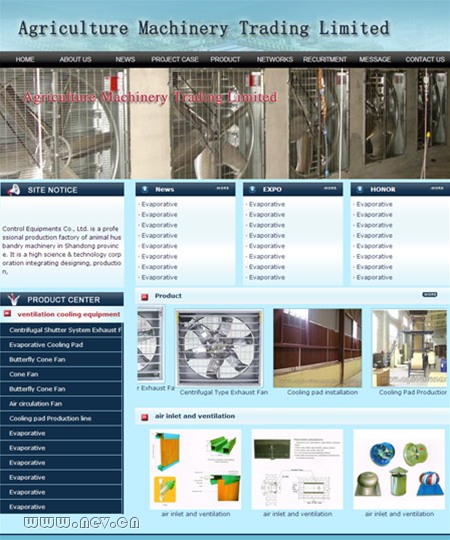Click the megaphone icon beside SITE NOTICE
The width and height of the screenshot is (450, 540).
click(14, 190)
